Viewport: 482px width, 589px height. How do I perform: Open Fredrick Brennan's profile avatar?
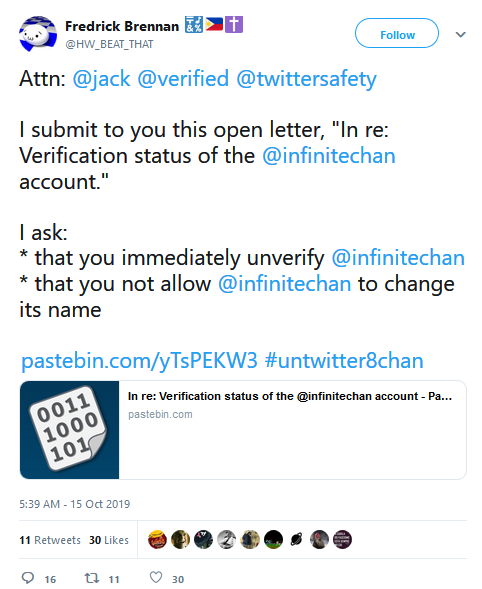click(38, 34)
